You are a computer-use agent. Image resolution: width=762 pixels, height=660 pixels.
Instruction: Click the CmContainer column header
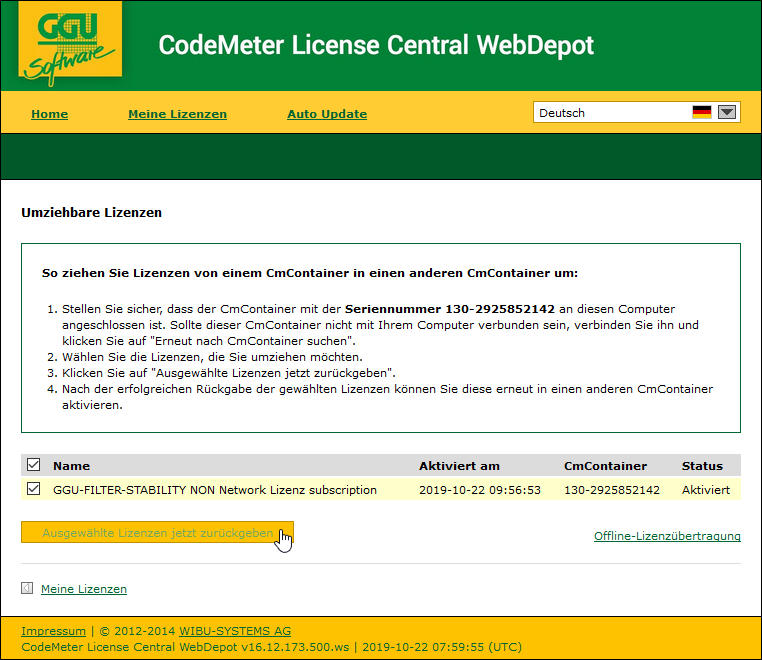point(605,466)
